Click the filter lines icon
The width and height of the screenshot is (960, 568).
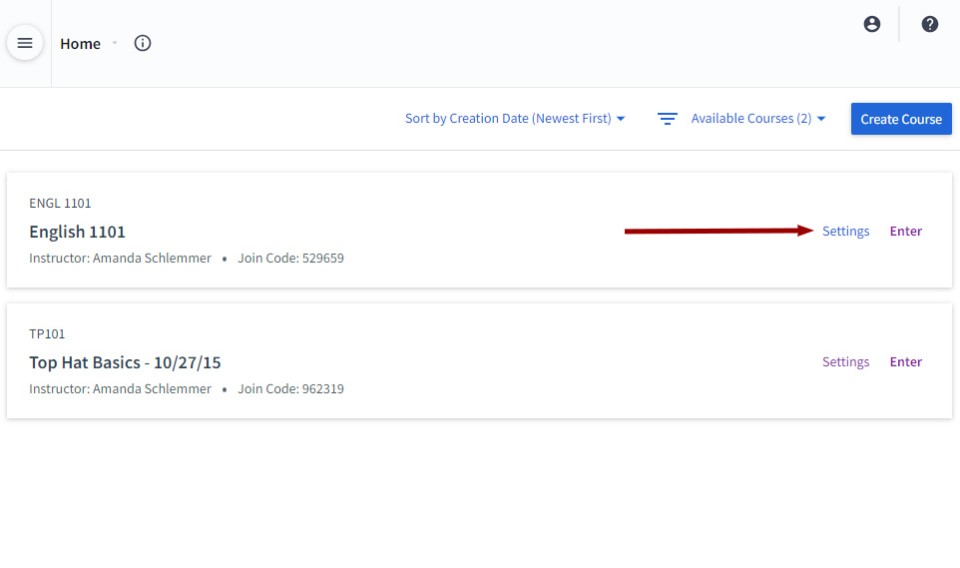pyautogui.click(x=667, y=119)
